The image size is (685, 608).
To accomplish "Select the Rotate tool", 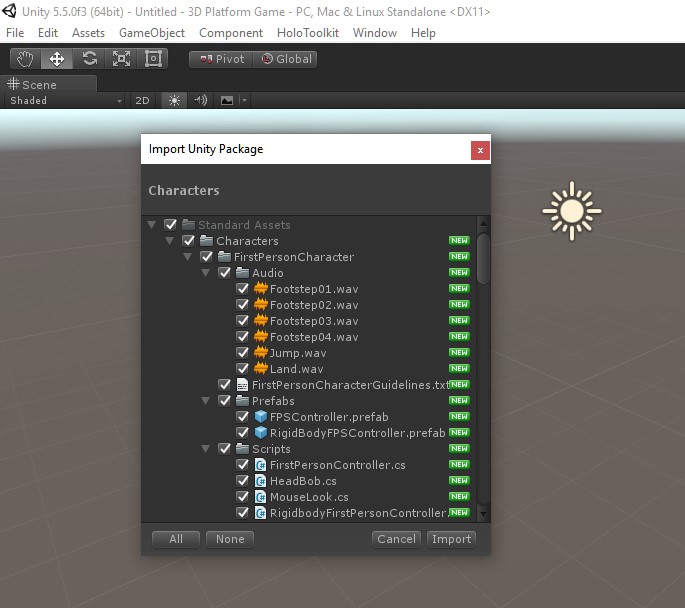I will point(90,59).
